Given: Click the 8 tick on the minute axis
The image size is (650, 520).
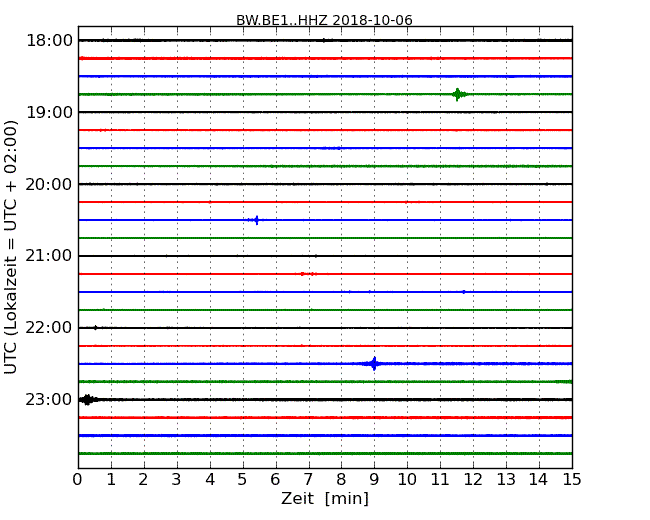Looking at the screenshot, I should coord(341,479).
